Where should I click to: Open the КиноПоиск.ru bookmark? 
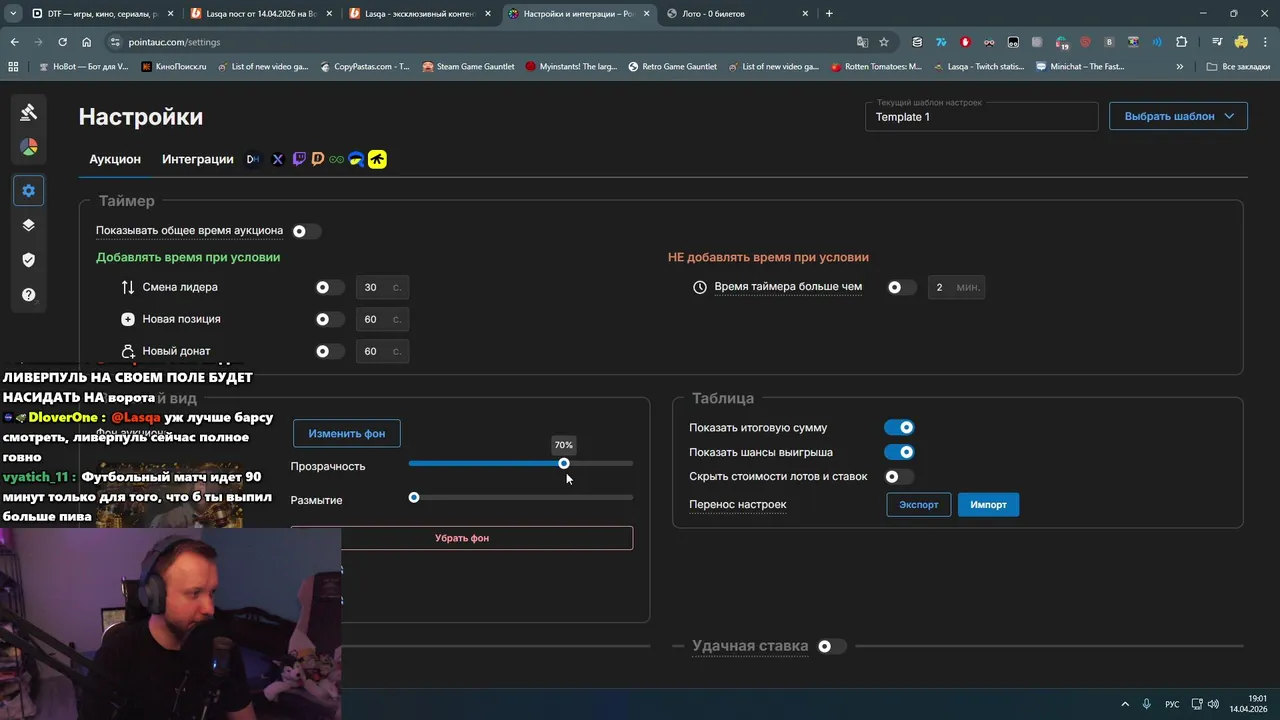[173, 66]
